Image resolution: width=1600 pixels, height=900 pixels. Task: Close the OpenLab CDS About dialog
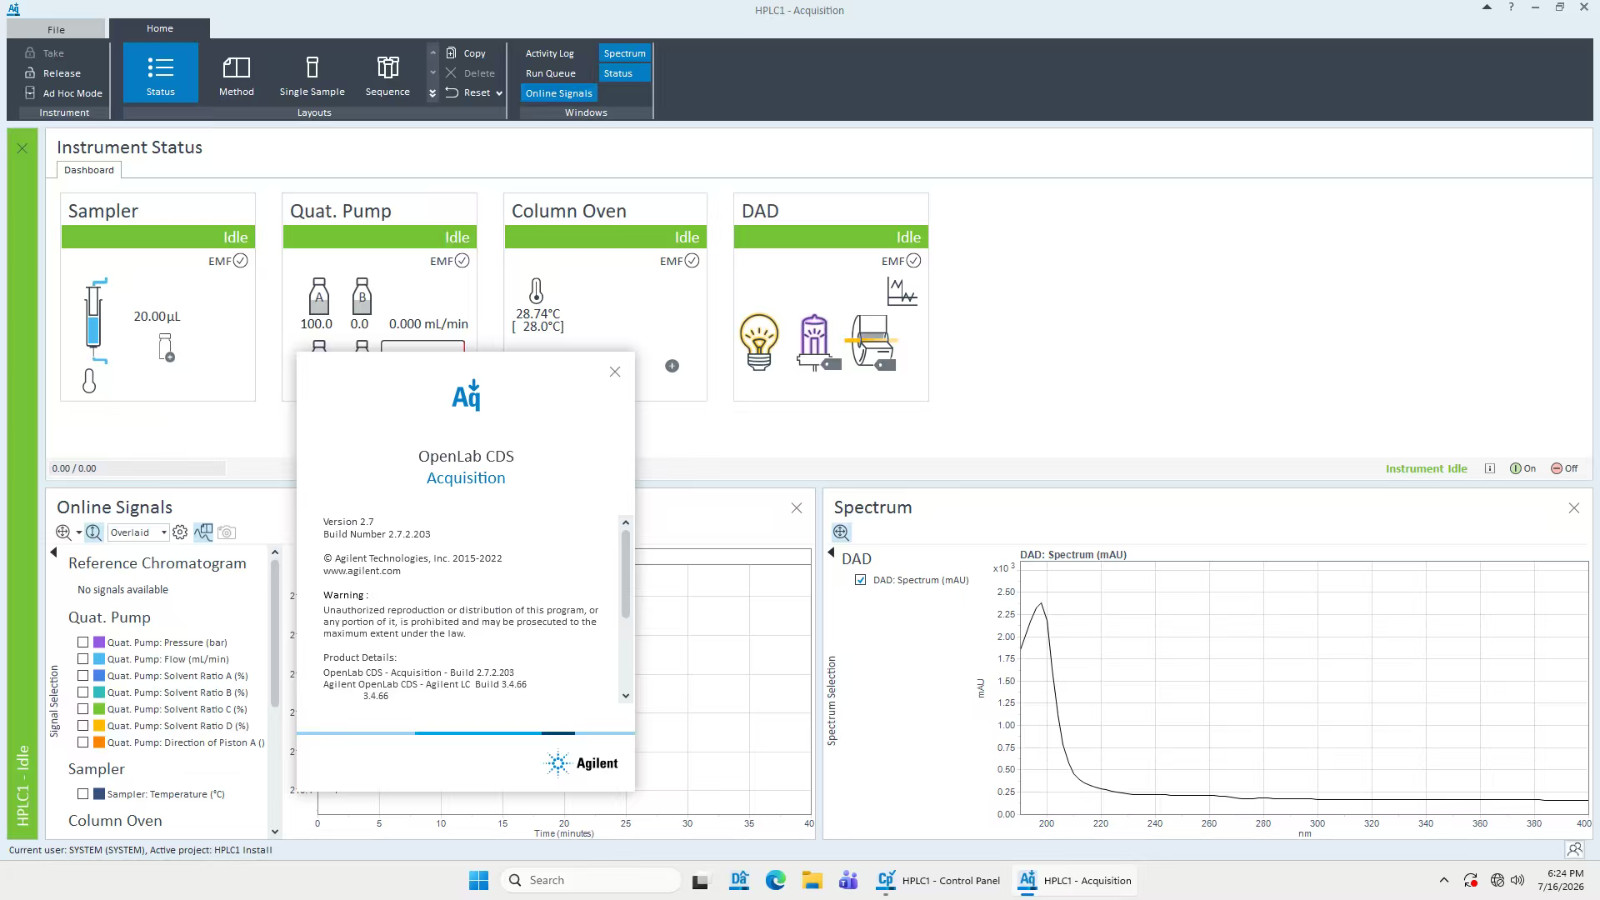(615, 372)
